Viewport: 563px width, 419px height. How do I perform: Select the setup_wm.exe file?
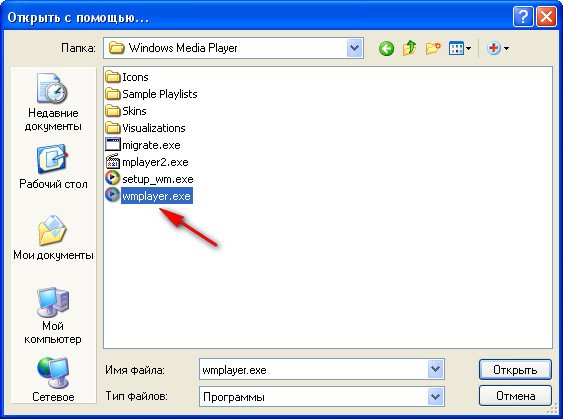point(150,179)
